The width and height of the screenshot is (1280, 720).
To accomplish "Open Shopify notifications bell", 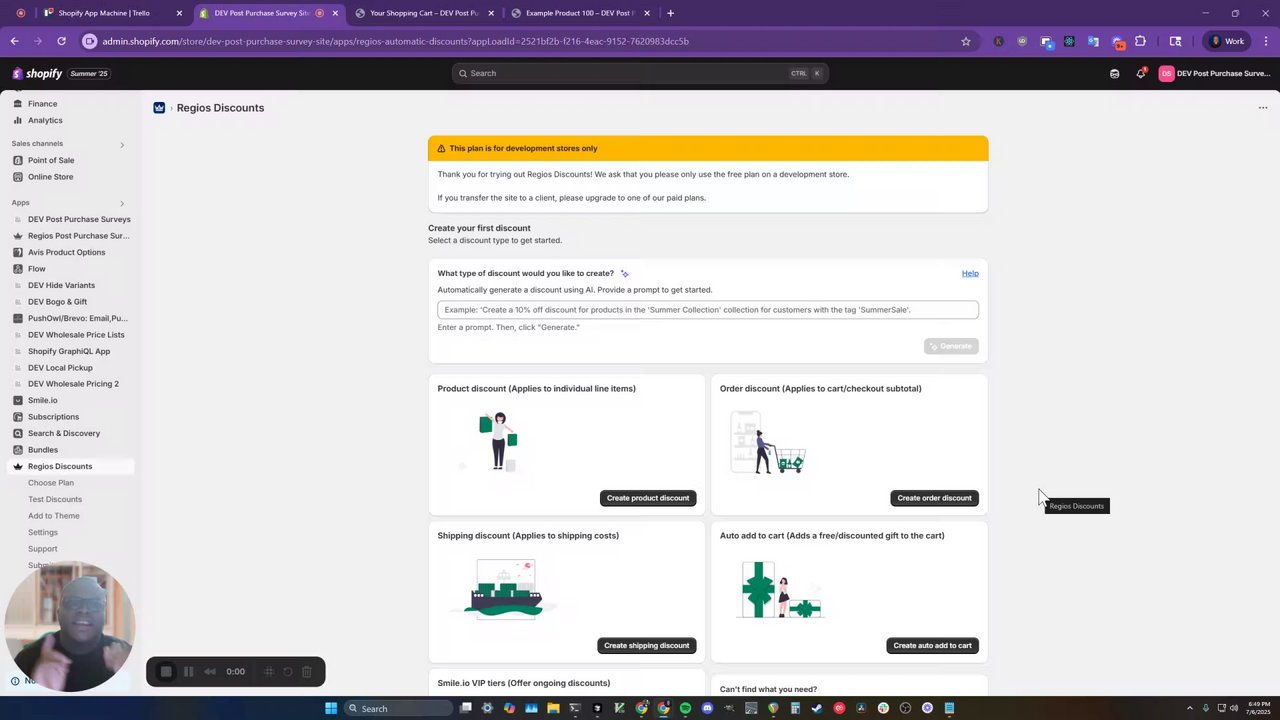I will (1140, 73).
